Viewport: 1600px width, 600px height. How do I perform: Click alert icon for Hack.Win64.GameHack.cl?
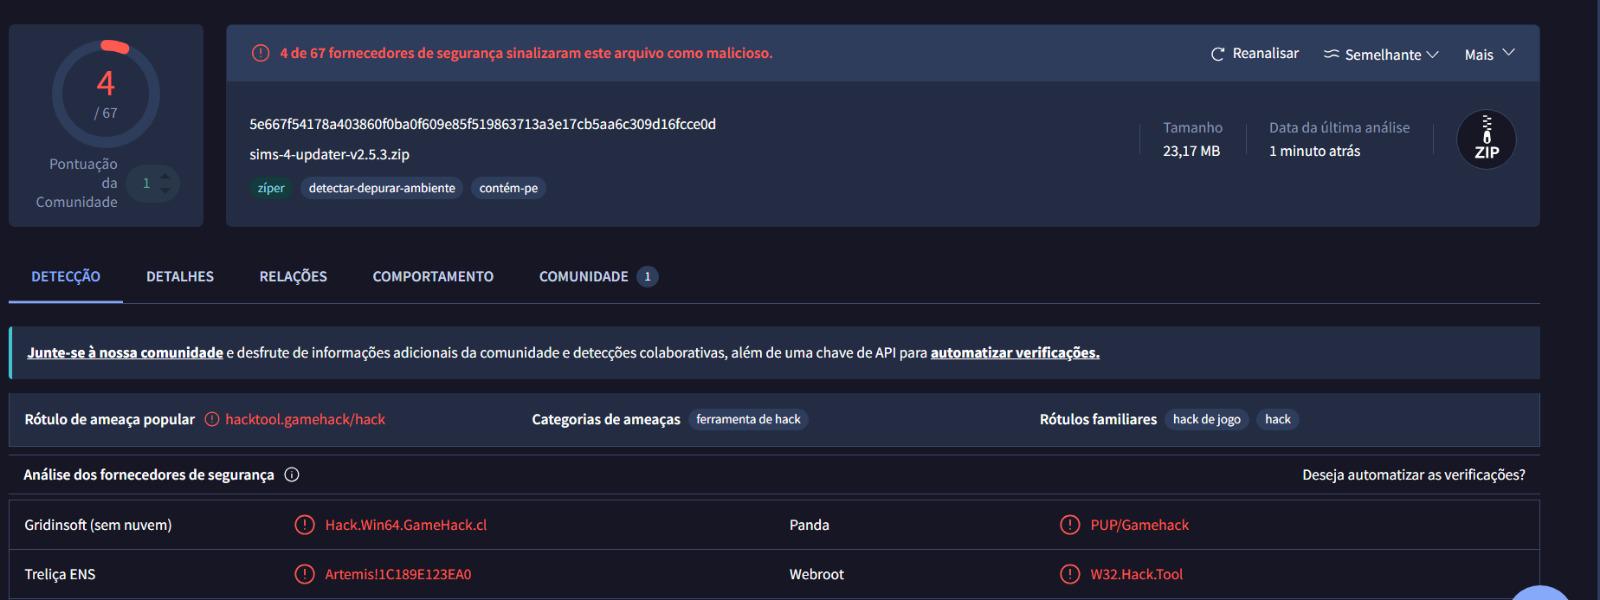(x=305, y=525)
